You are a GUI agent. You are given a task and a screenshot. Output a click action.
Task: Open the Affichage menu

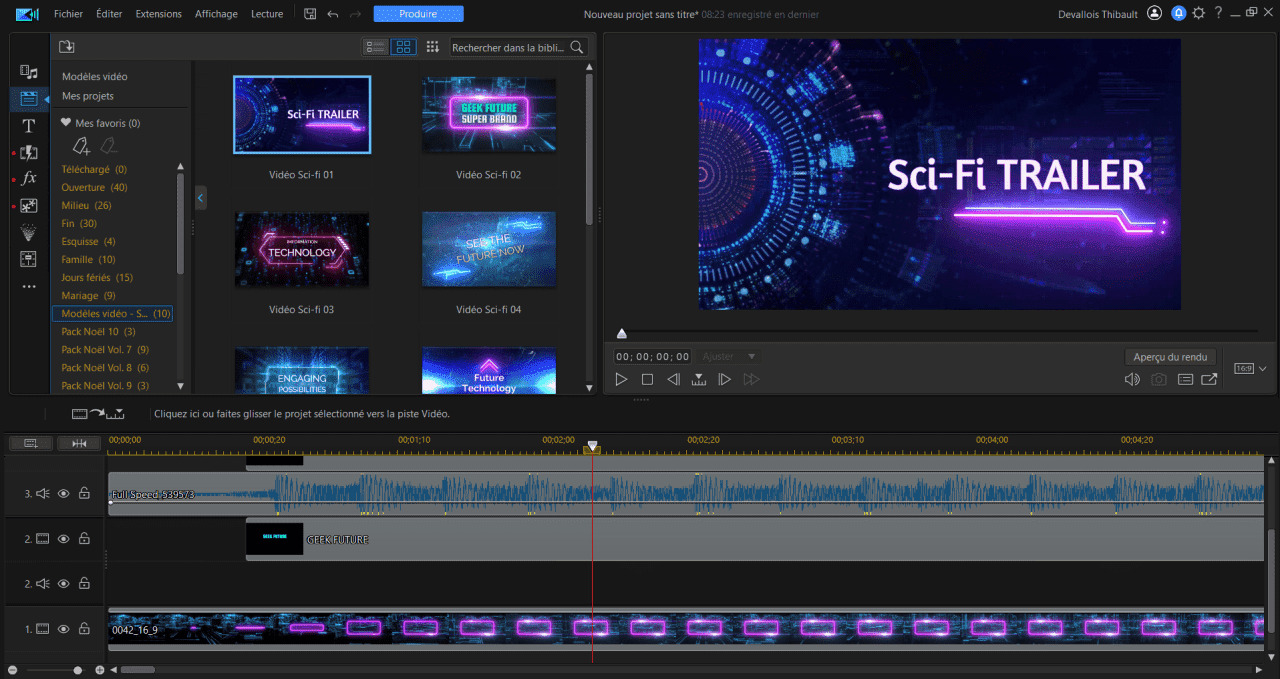(216, 14)
